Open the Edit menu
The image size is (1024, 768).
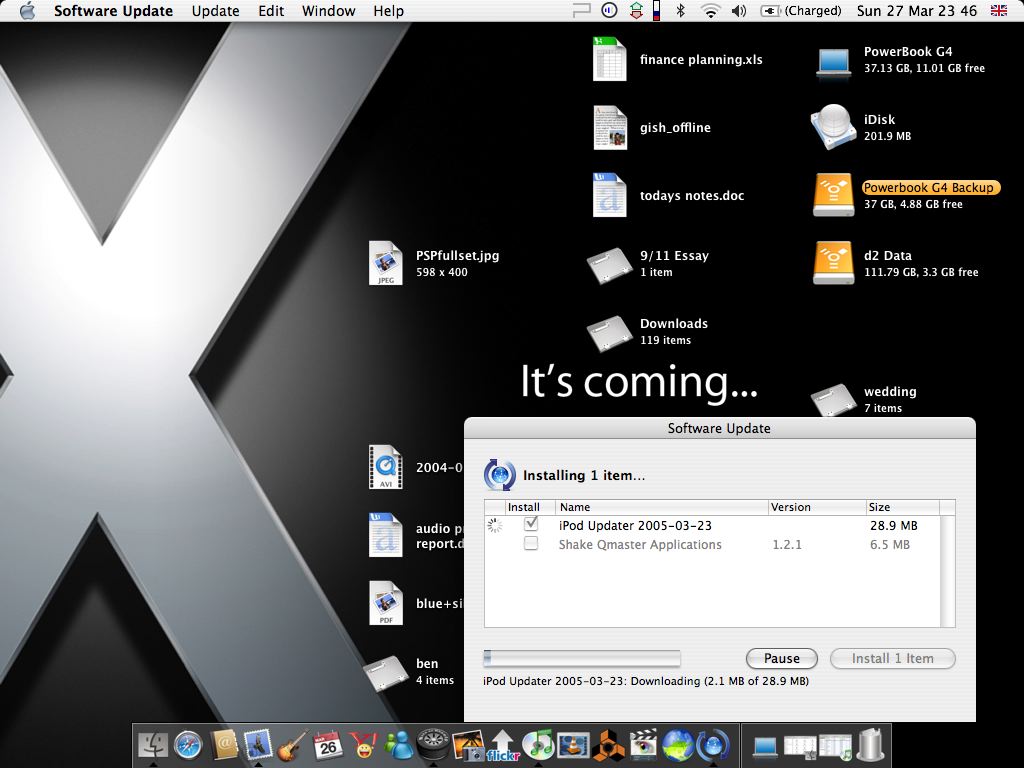coord(271,11)
